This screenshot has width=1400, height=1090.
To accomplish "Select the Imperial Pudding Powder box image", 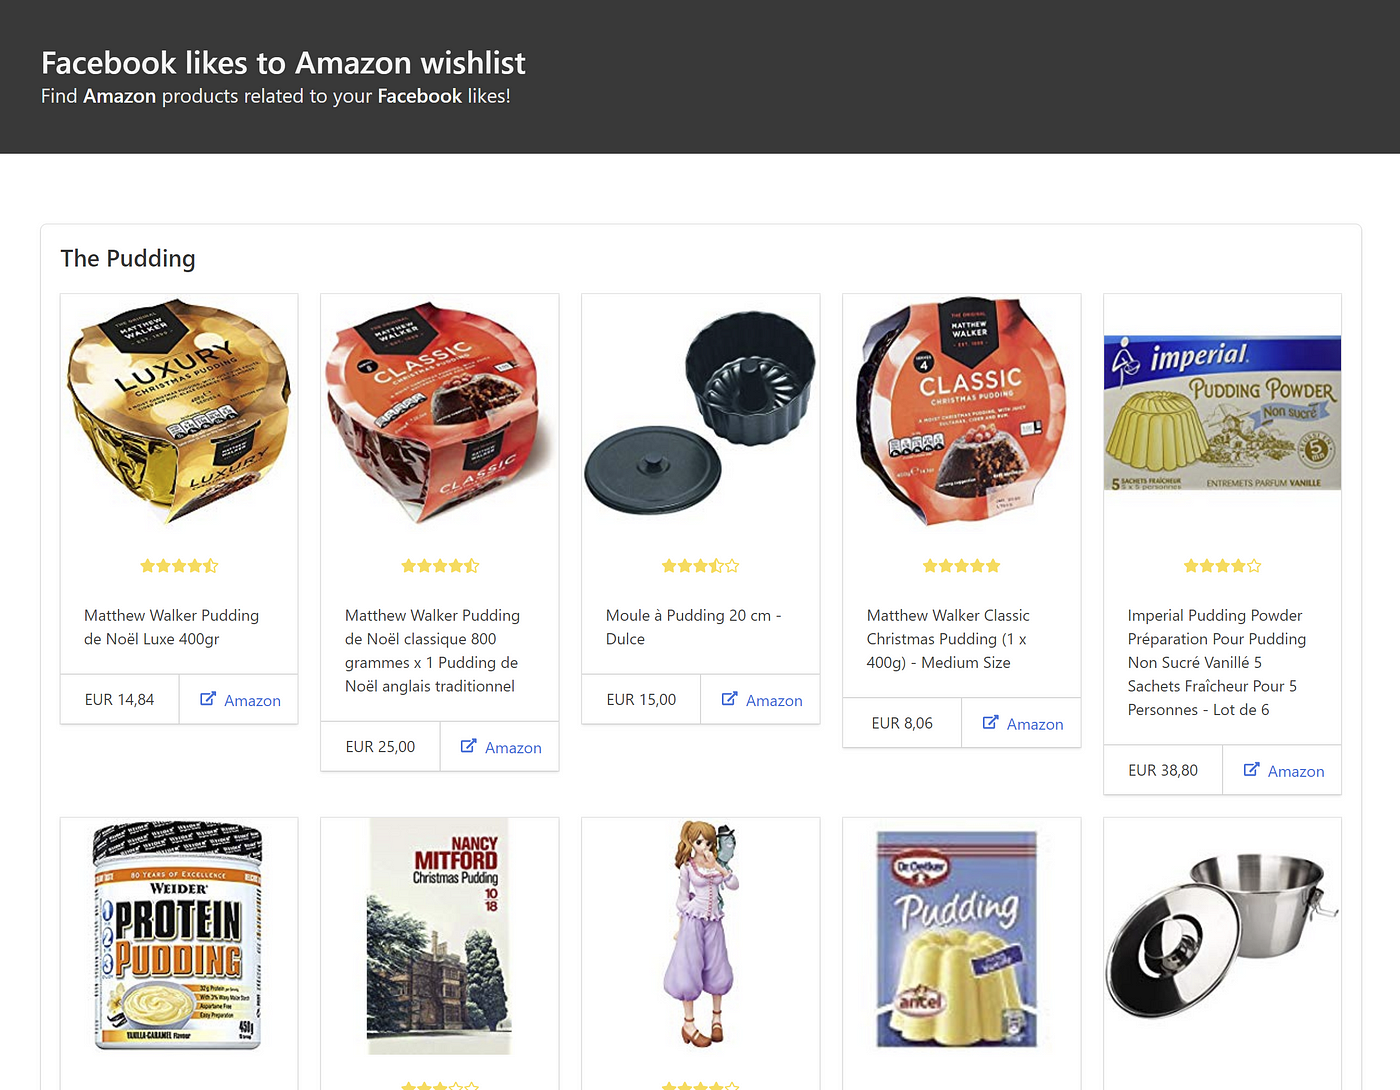I will point(1222,413).
